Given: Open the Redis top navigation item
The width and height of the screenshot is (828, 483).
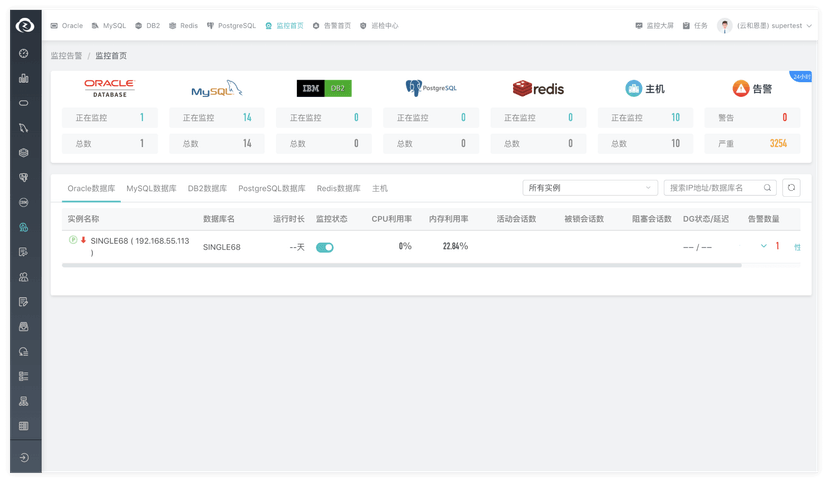Looking at the screenshot, I should (x=183, y=25).
